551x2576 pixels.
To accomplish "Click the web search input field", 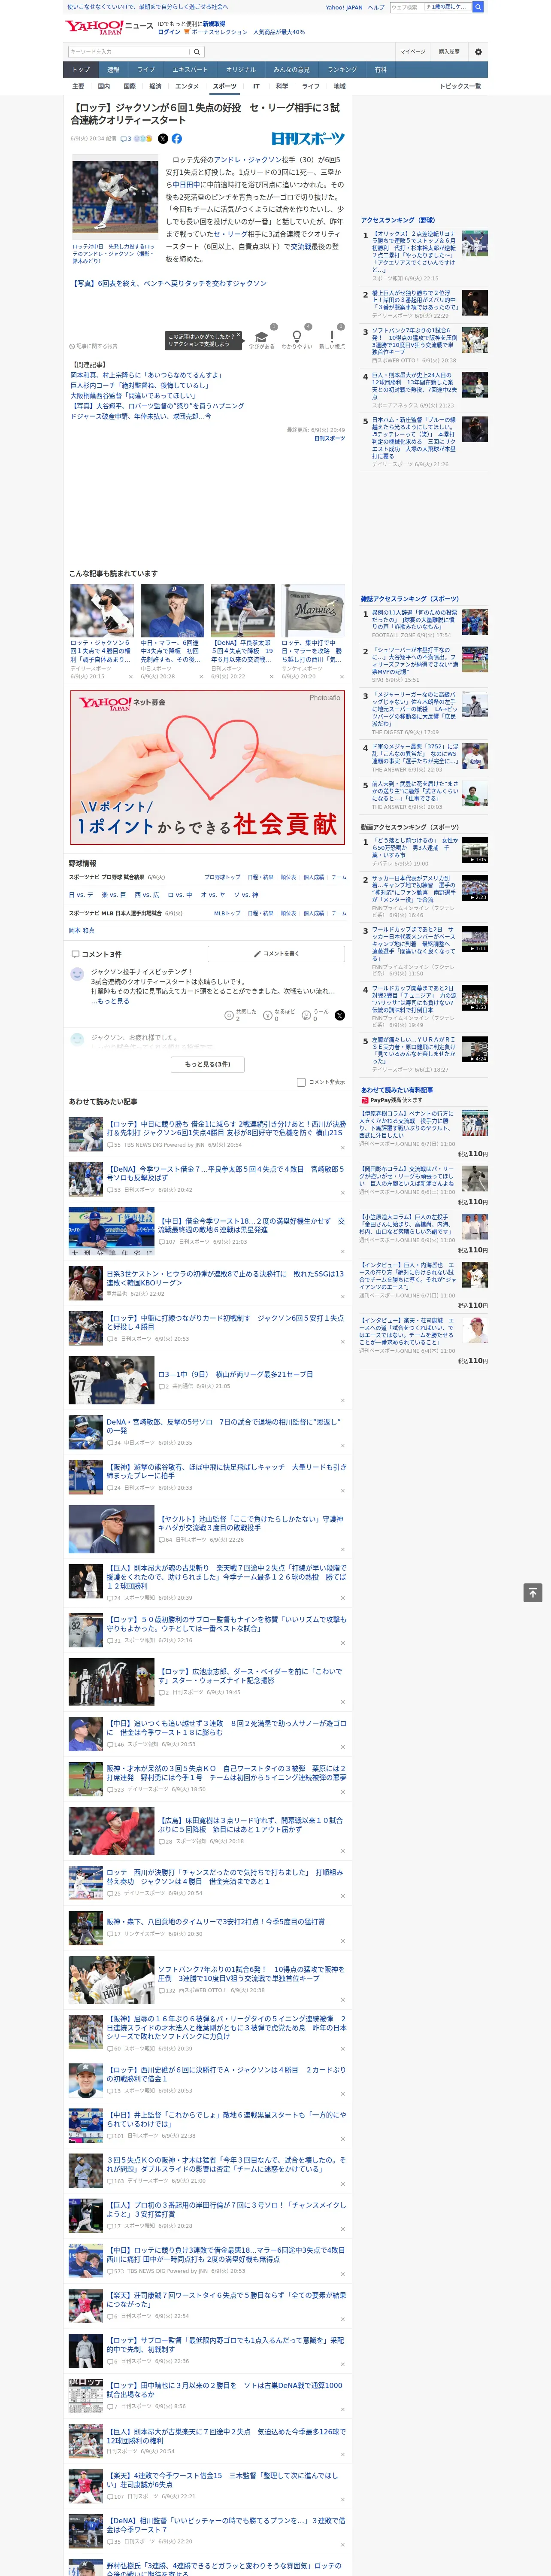I will point(406,7).
